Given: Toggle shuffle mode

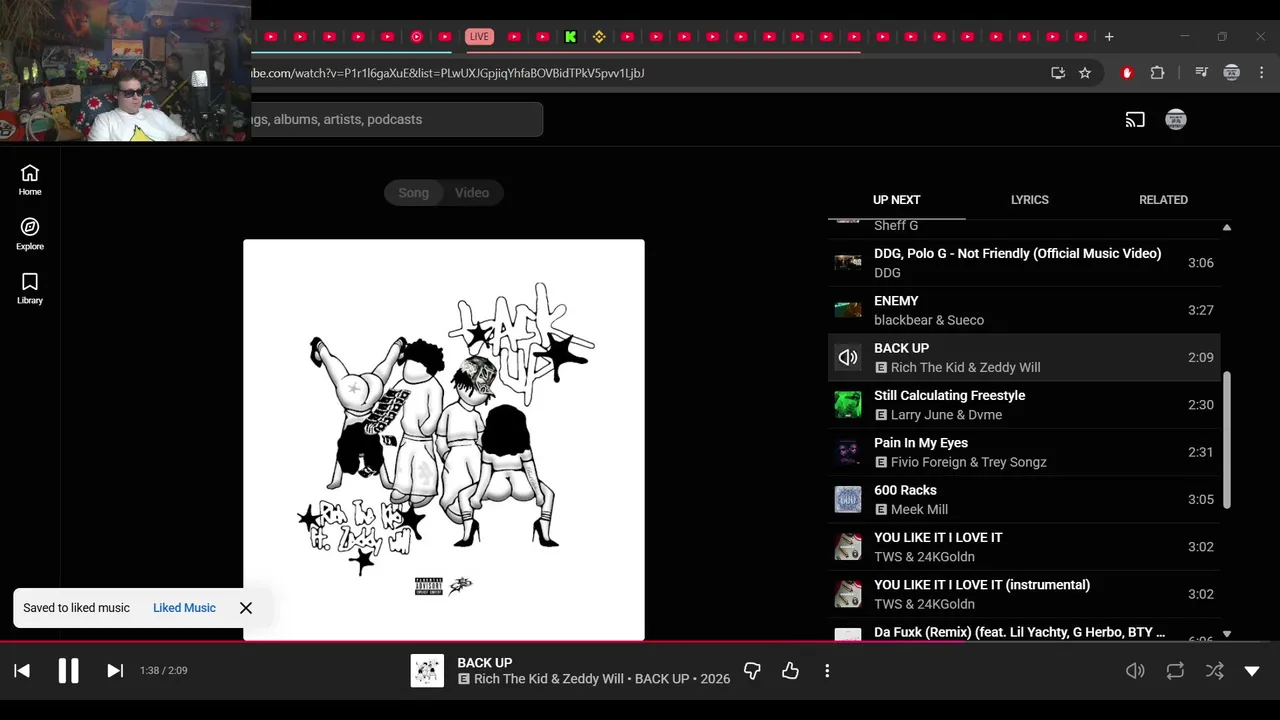Looking at the screenshot, I should (x=1214, y=671).
